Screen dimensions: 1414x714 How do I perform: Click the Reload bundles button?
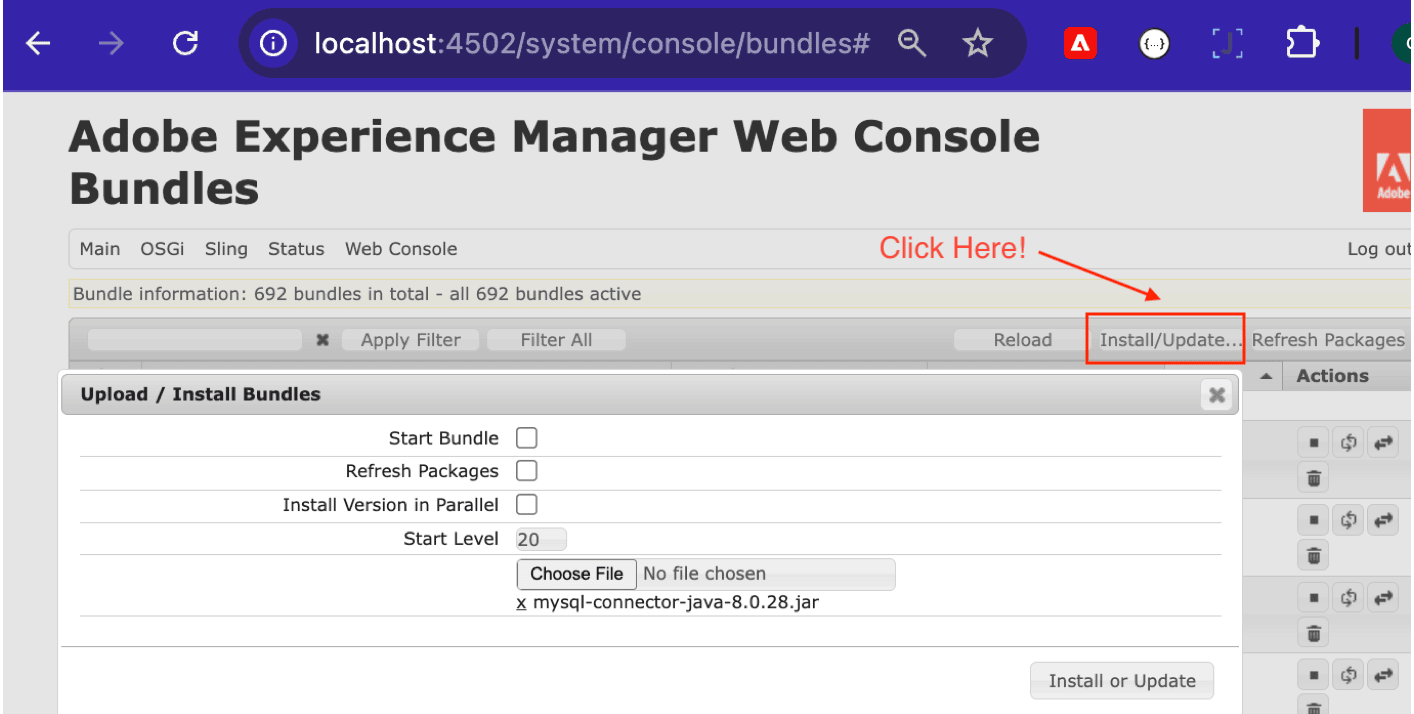1023,340
